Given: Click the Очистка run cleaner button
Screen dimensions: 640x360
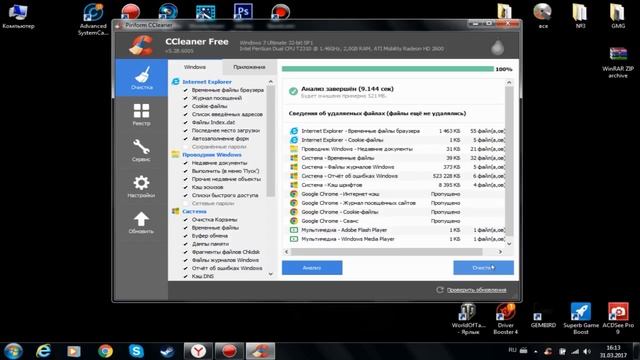Looking at the screenshot, I should [483, 268].
